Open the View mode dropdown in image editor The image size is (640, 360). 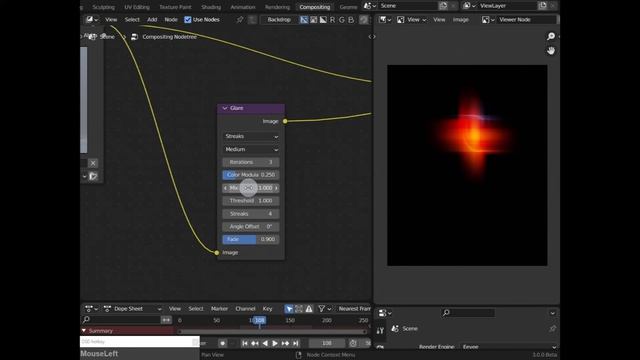tap(412, 20)
